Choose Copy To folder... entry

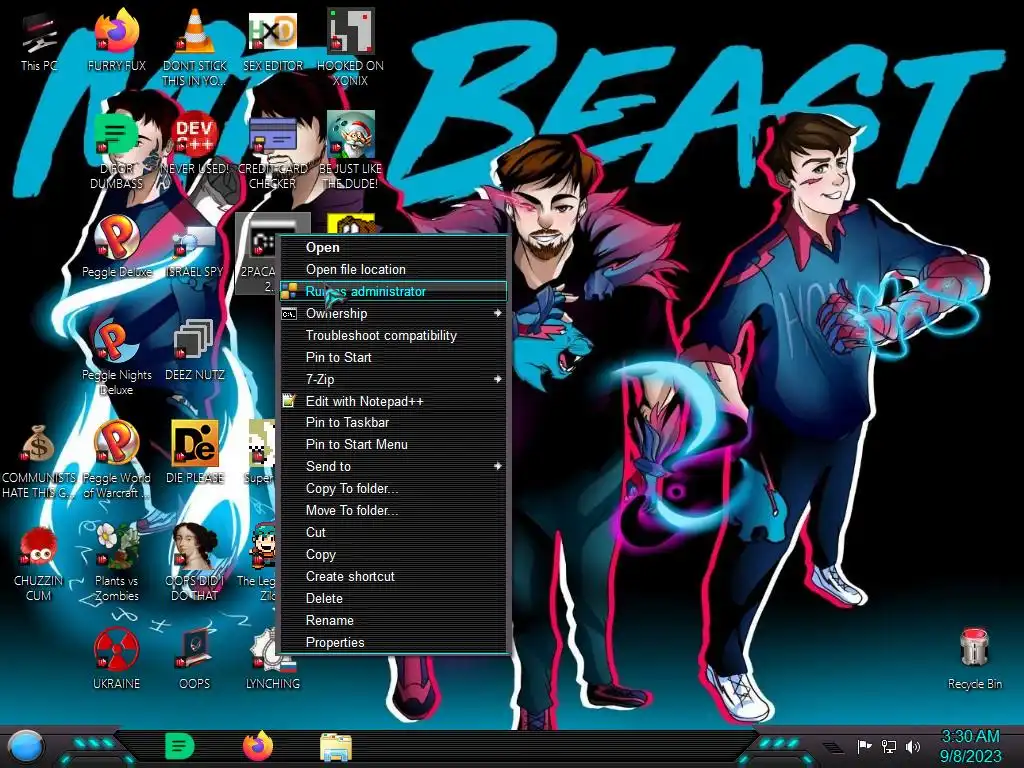[x=394, y=488]
